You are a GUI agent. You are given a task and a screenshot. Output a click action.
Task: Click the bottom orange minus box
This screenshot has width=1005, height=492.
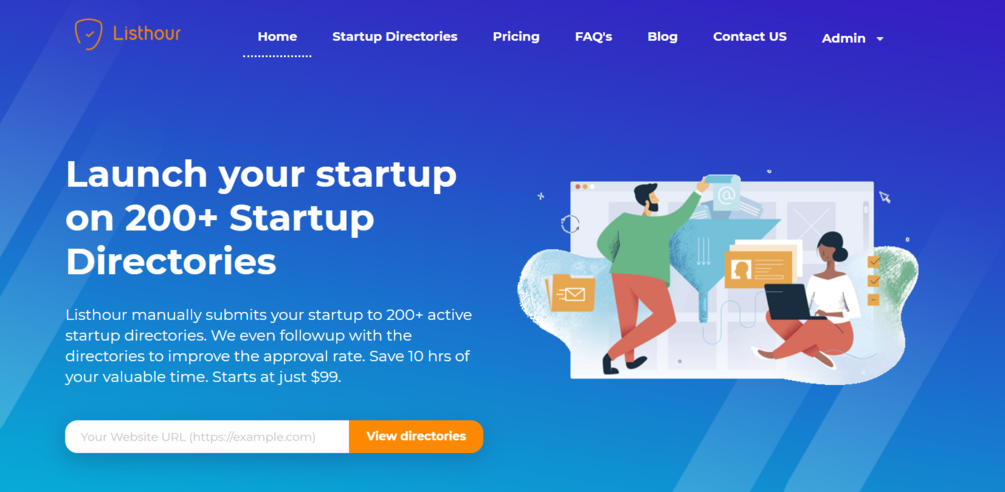pos(874,300)
